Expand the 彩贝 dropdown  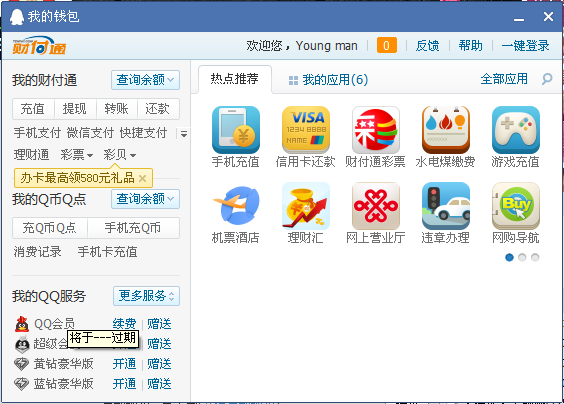[x=119, y=155]
